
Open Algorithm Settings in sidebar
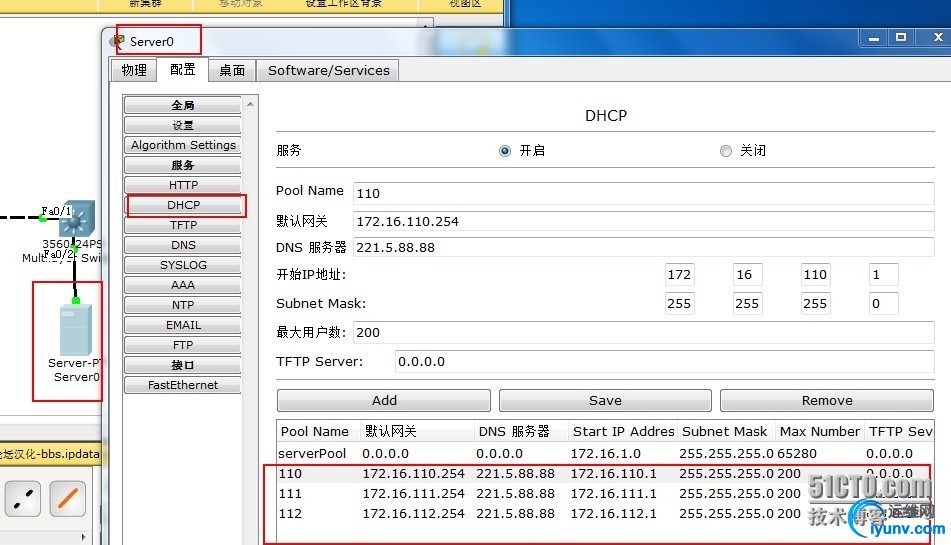(x=183, y=145)
